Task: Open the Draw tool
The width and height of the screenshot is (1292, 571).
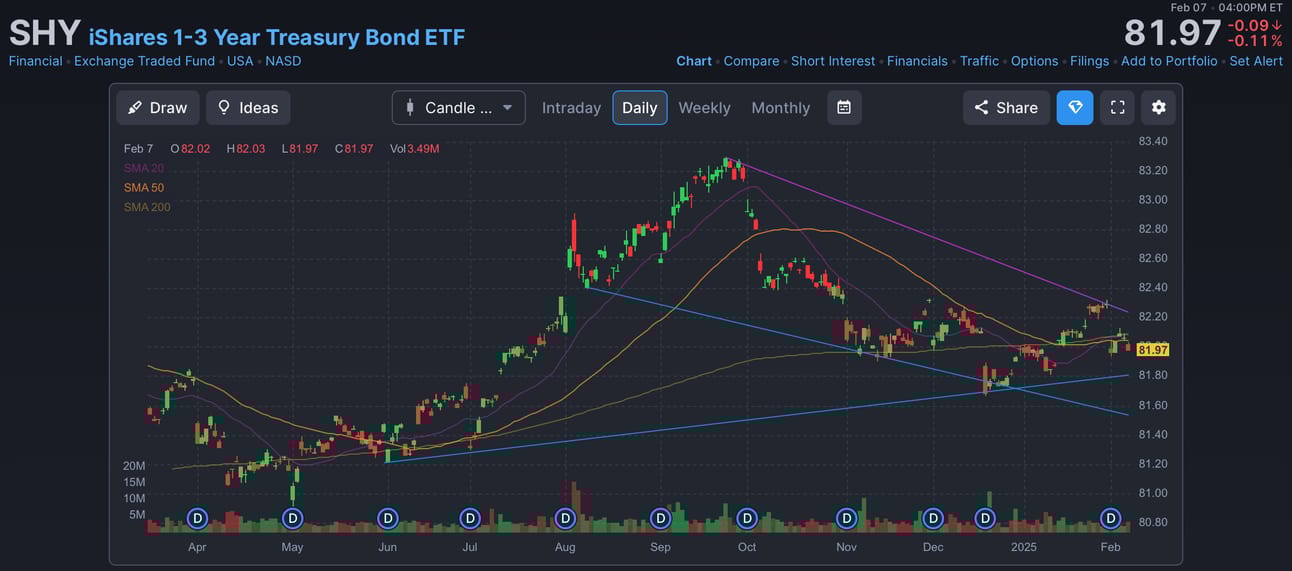Action: click(x=158, y=108)
